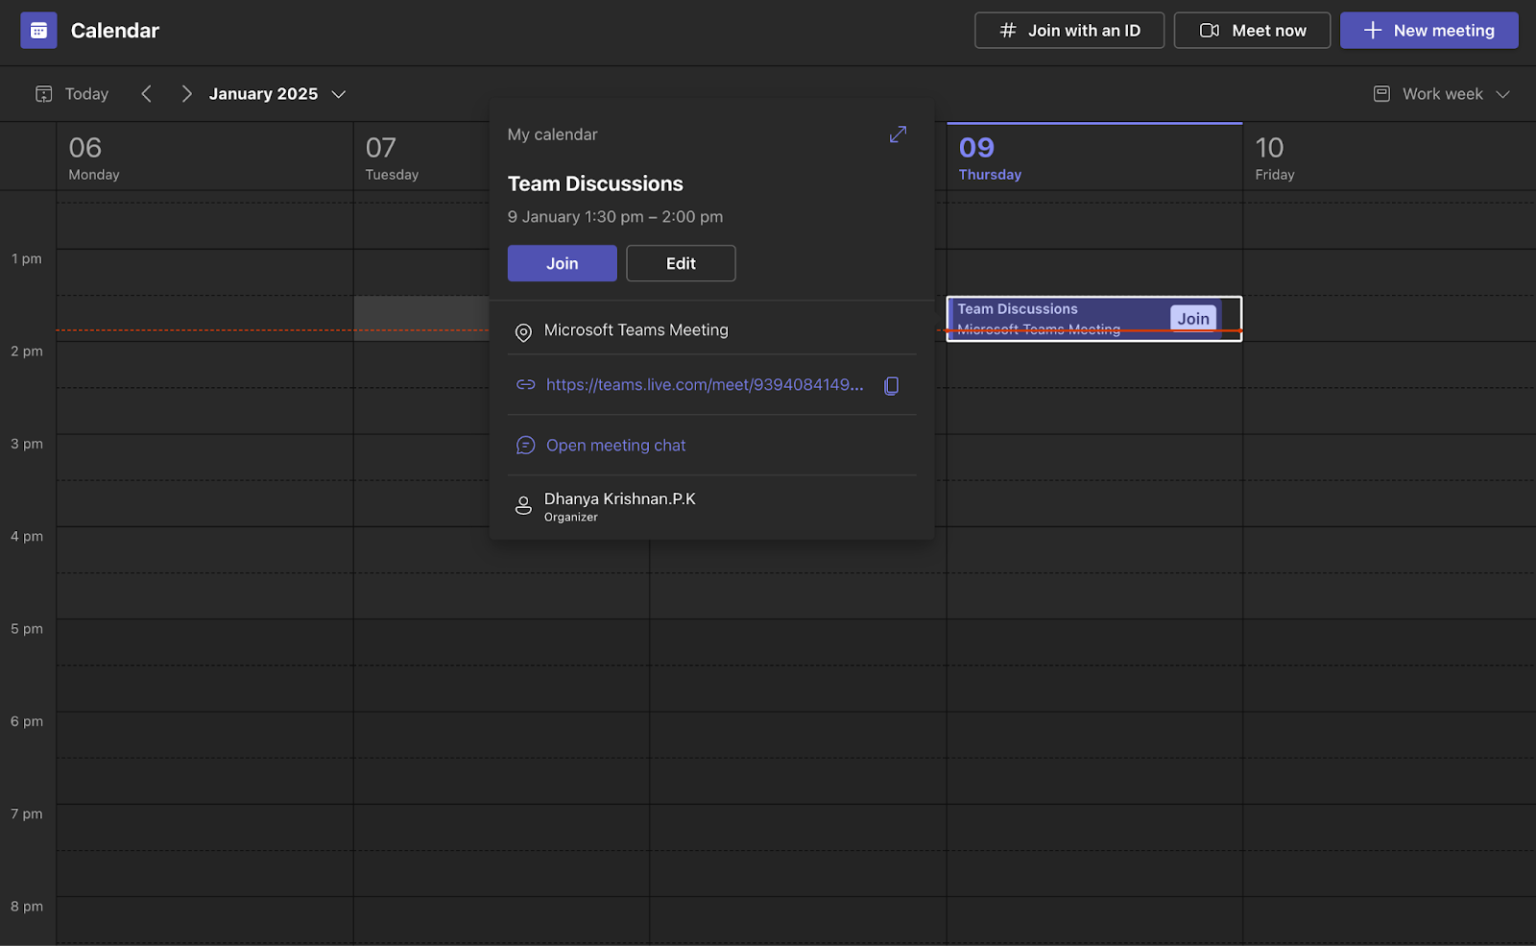
Task: Start a Meet now session
Action: point(1252,30)
